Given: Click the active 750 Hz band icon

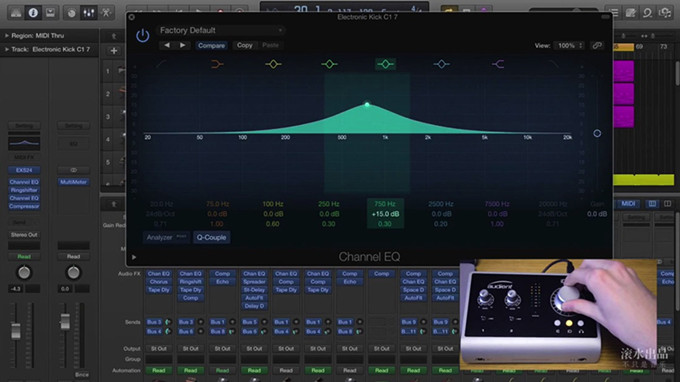Looking at the screenshot, I should [x=385, y=64].
